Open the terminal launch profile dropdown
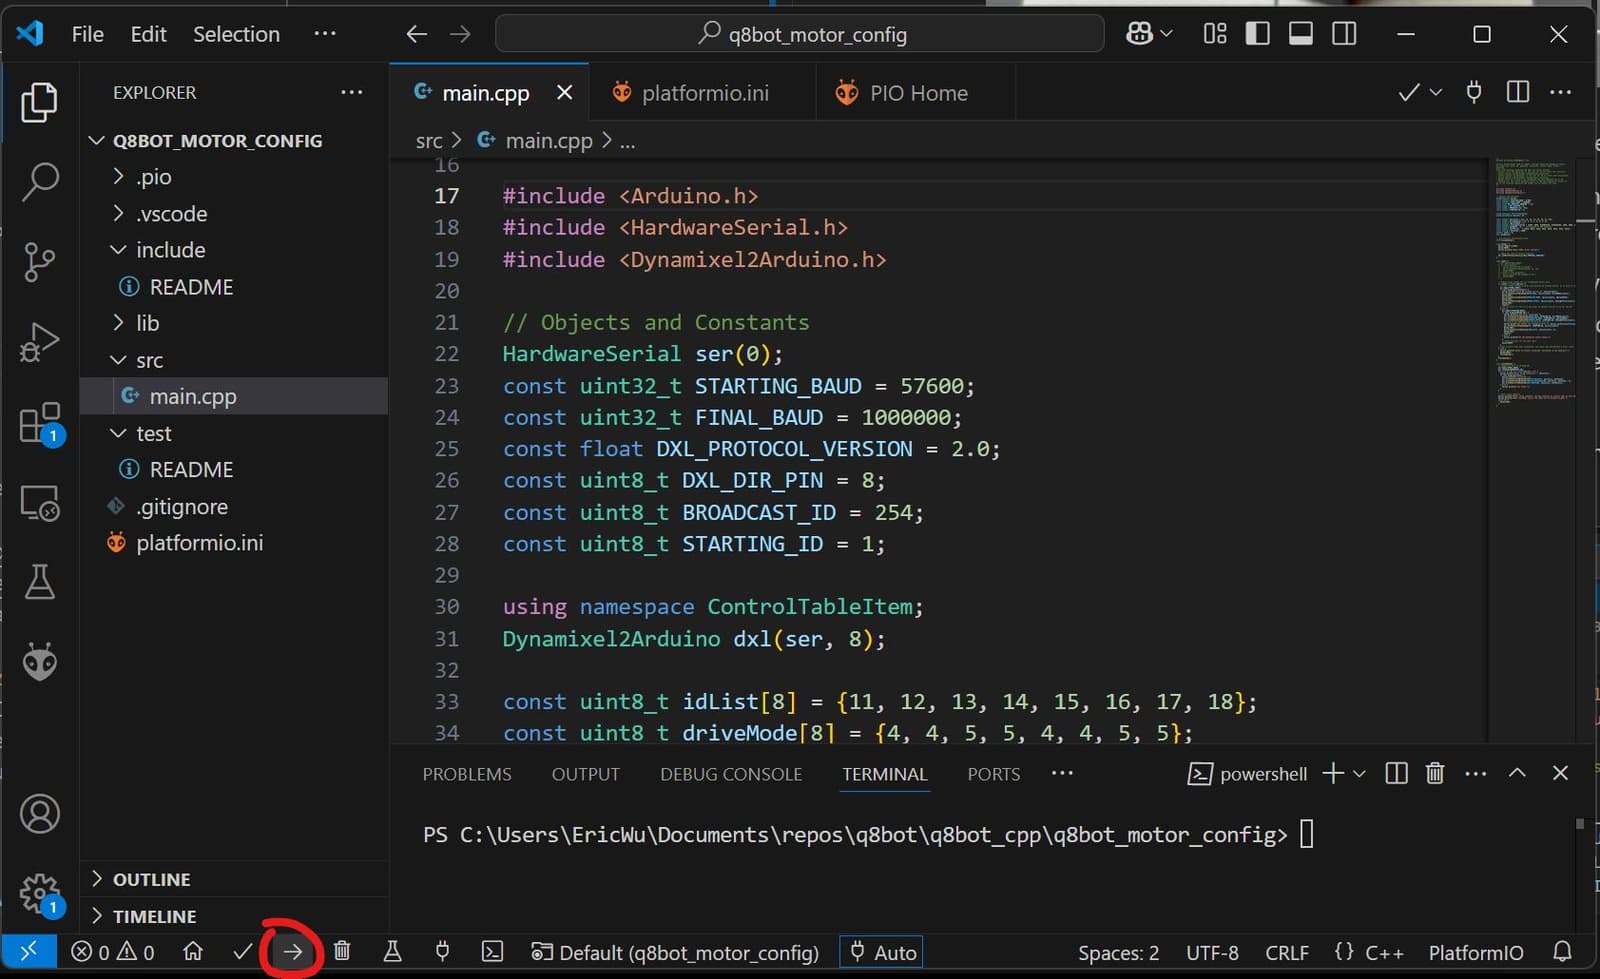This screenshot has height=979, width=1600. click(x=1359, y=773)
